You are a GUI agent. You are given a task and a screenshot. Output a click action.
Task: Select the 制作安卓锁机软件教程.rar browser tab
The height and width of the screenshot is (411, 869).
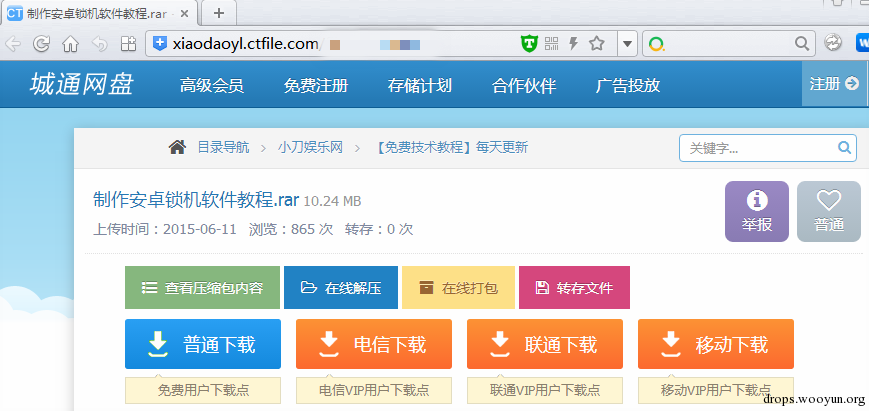click(x=98, y=13)
